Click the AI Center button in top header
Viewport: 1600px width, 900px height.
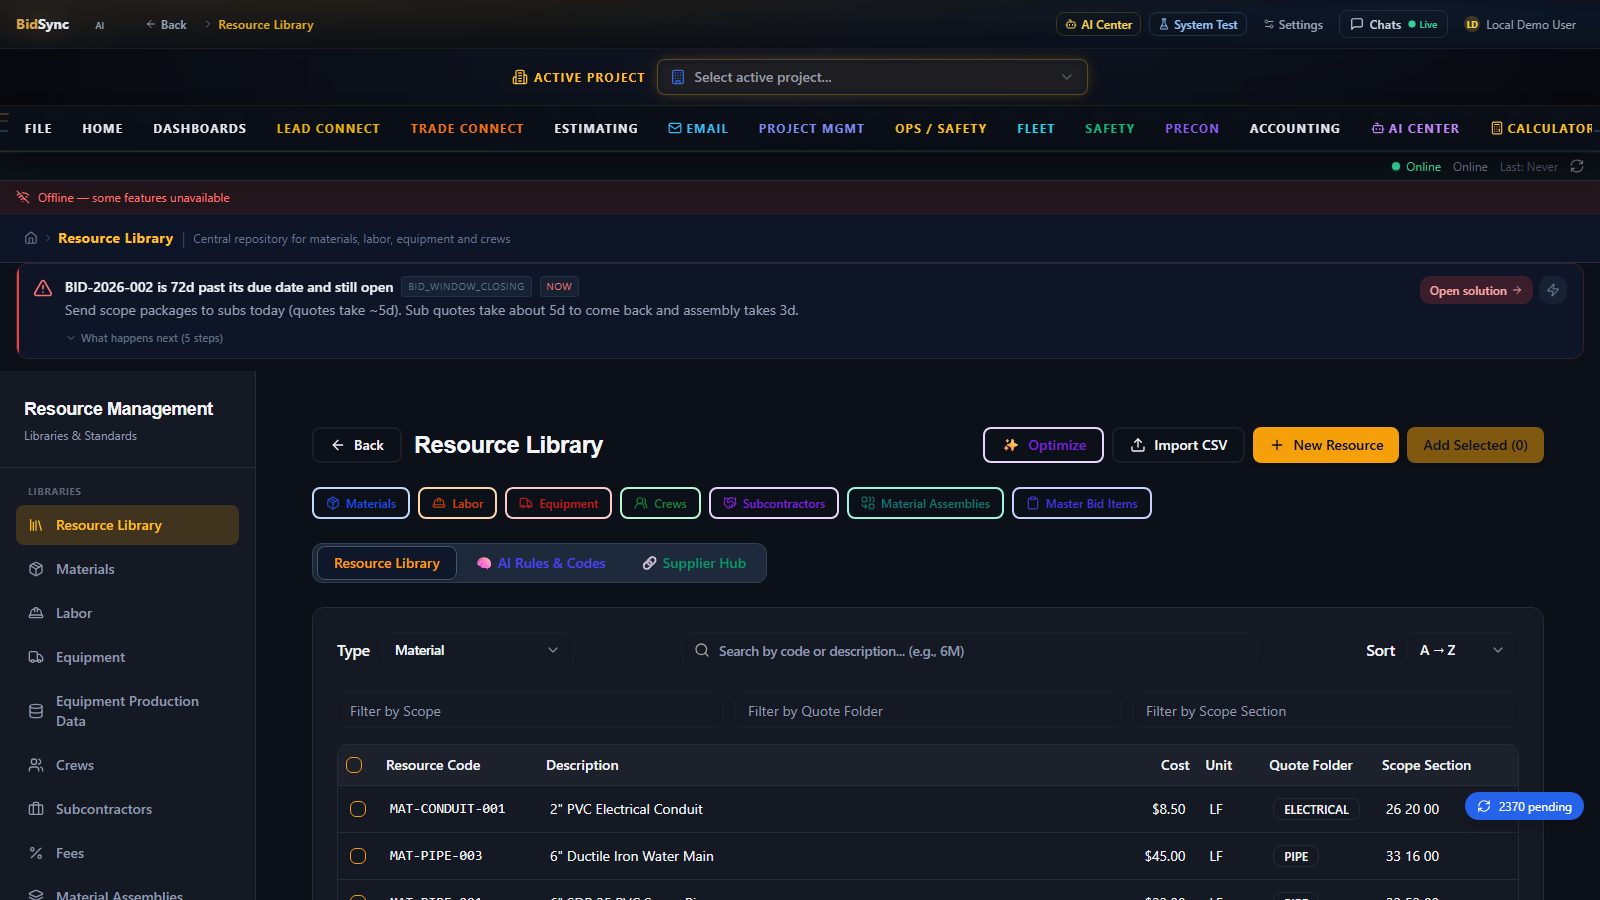click(1098, 24)
